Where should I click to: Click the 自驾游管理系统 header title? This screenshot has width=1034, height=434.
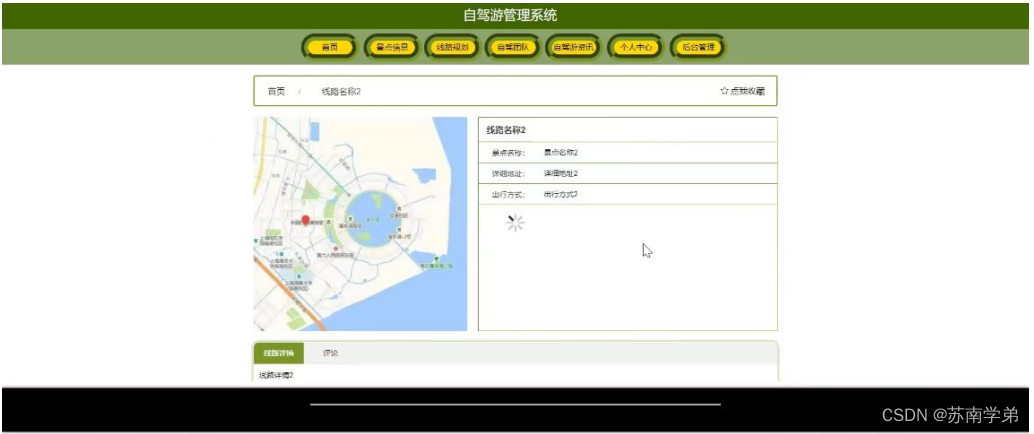tap(510, 15)
